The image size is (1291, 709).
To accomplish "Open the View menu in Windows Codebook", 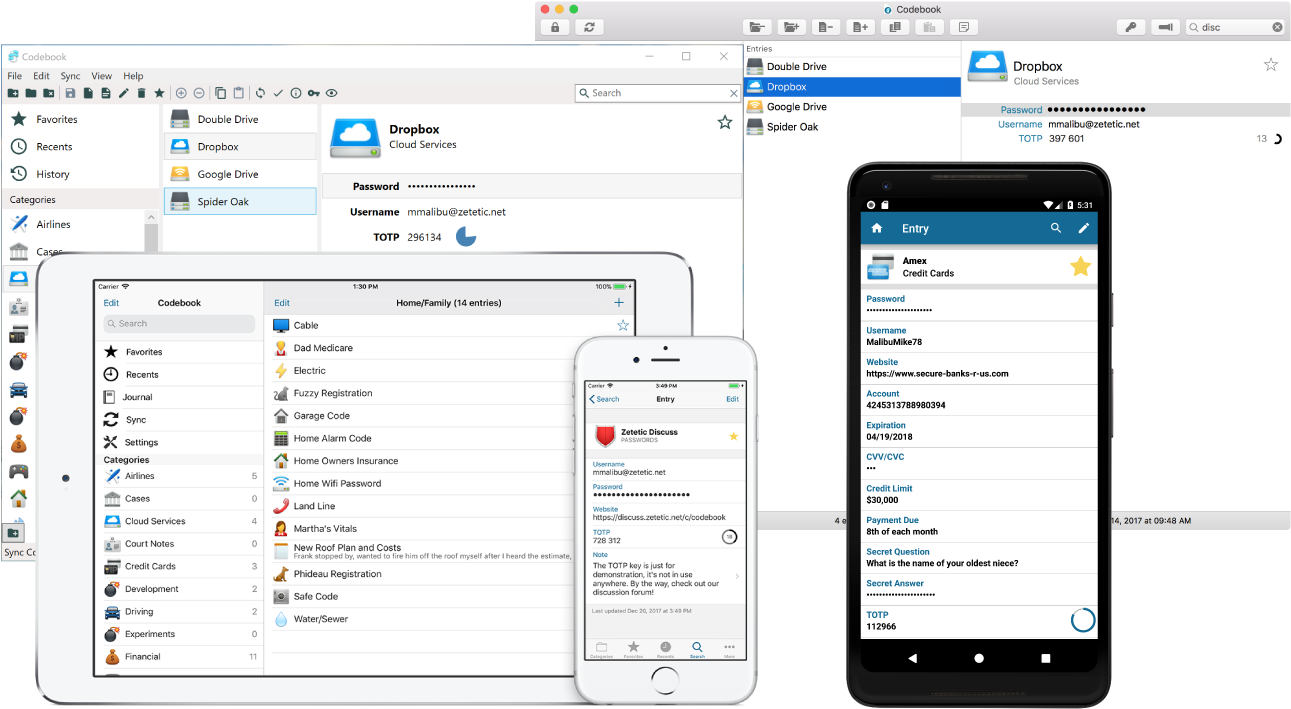I will 101,76.
